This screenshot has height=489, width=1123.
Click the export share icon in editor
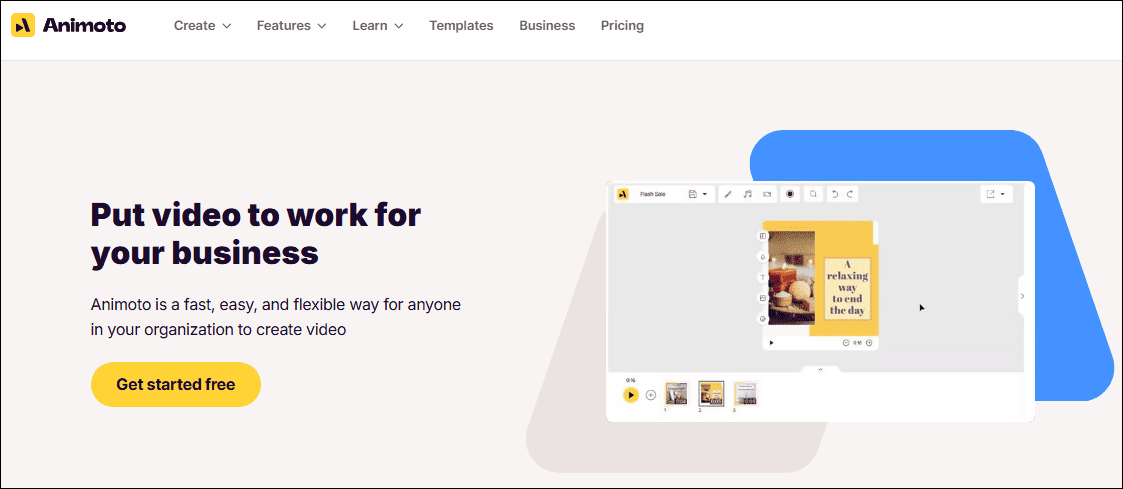click(x=991, y=194)
